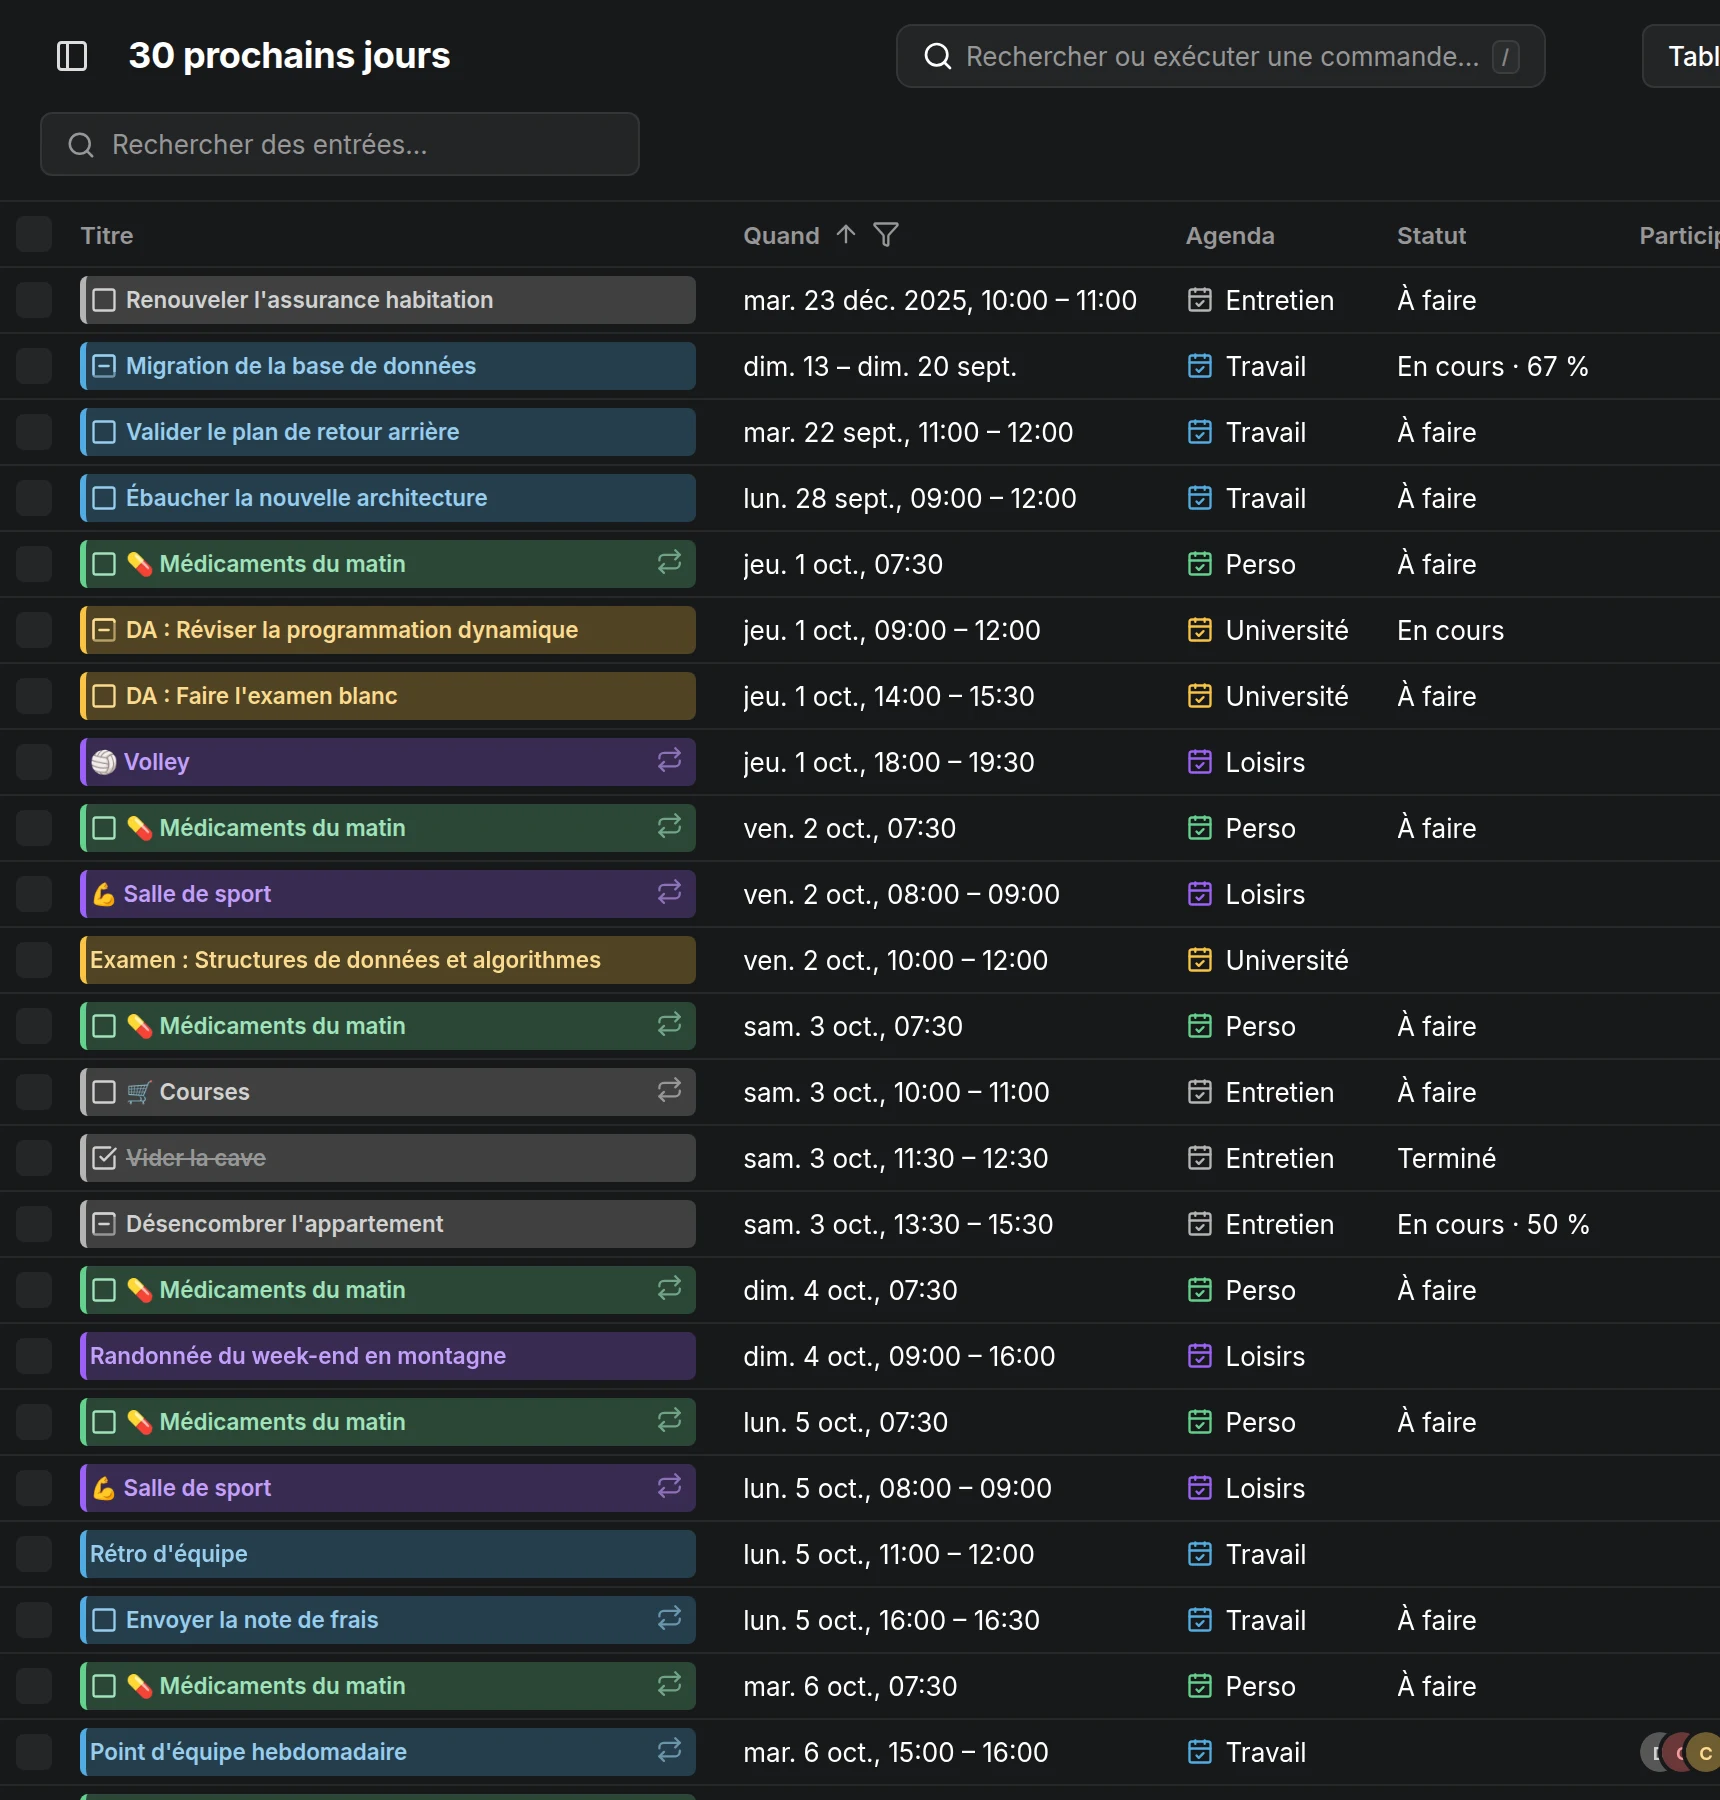The image size is (1720, 1800).
Task: Click repeat icon on ven. 2 oct. Salle de sport
Action: (669, 893)
